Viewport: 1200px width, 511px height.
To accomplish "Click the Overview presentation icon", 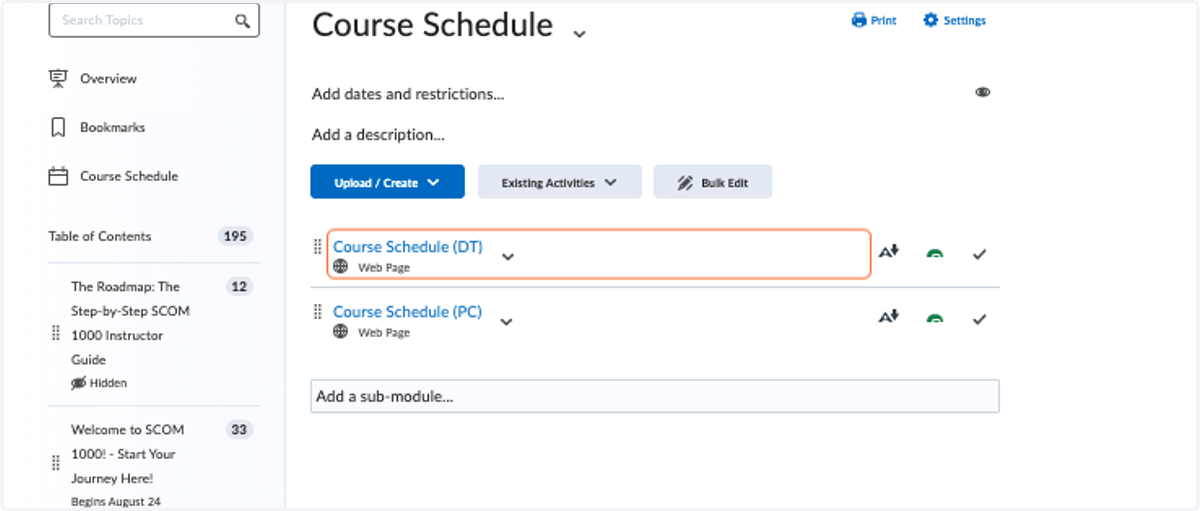I will [58, 78].
